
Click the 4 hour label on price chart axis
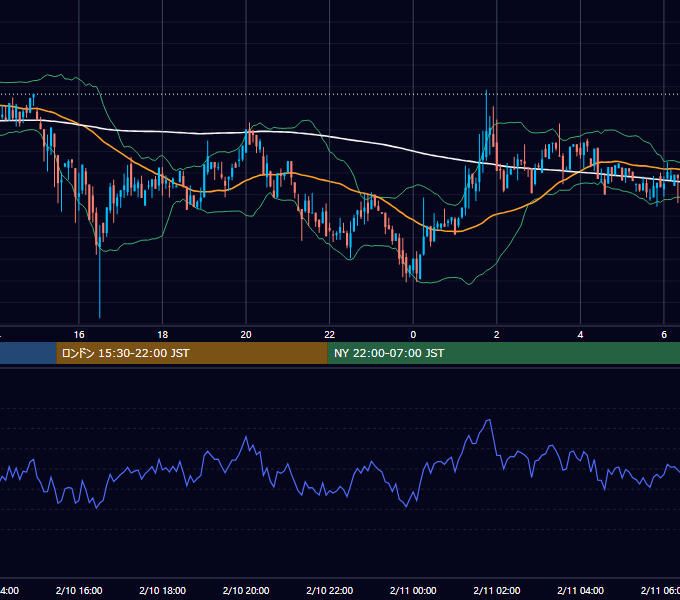point(580,335)
